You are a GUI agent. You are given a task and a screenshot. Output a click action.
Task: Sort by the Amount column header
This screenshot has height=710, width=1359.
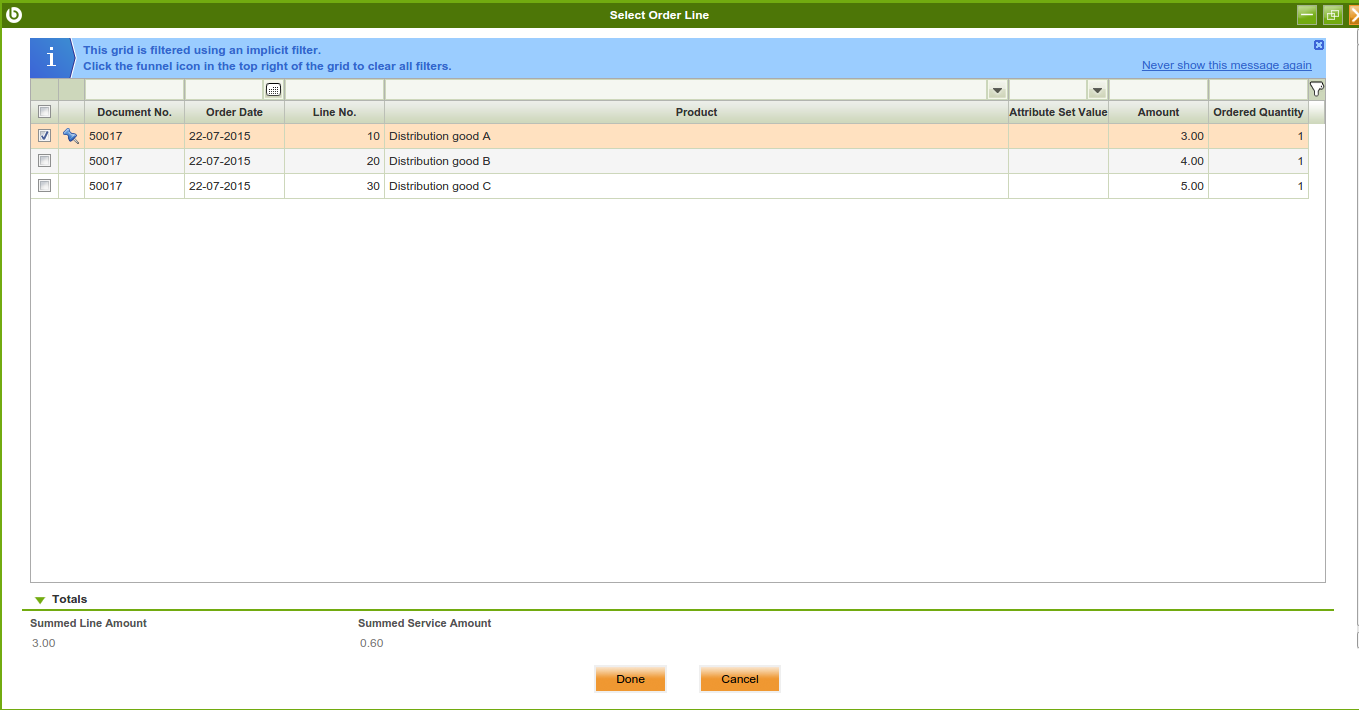click(x=1158, y=112)
